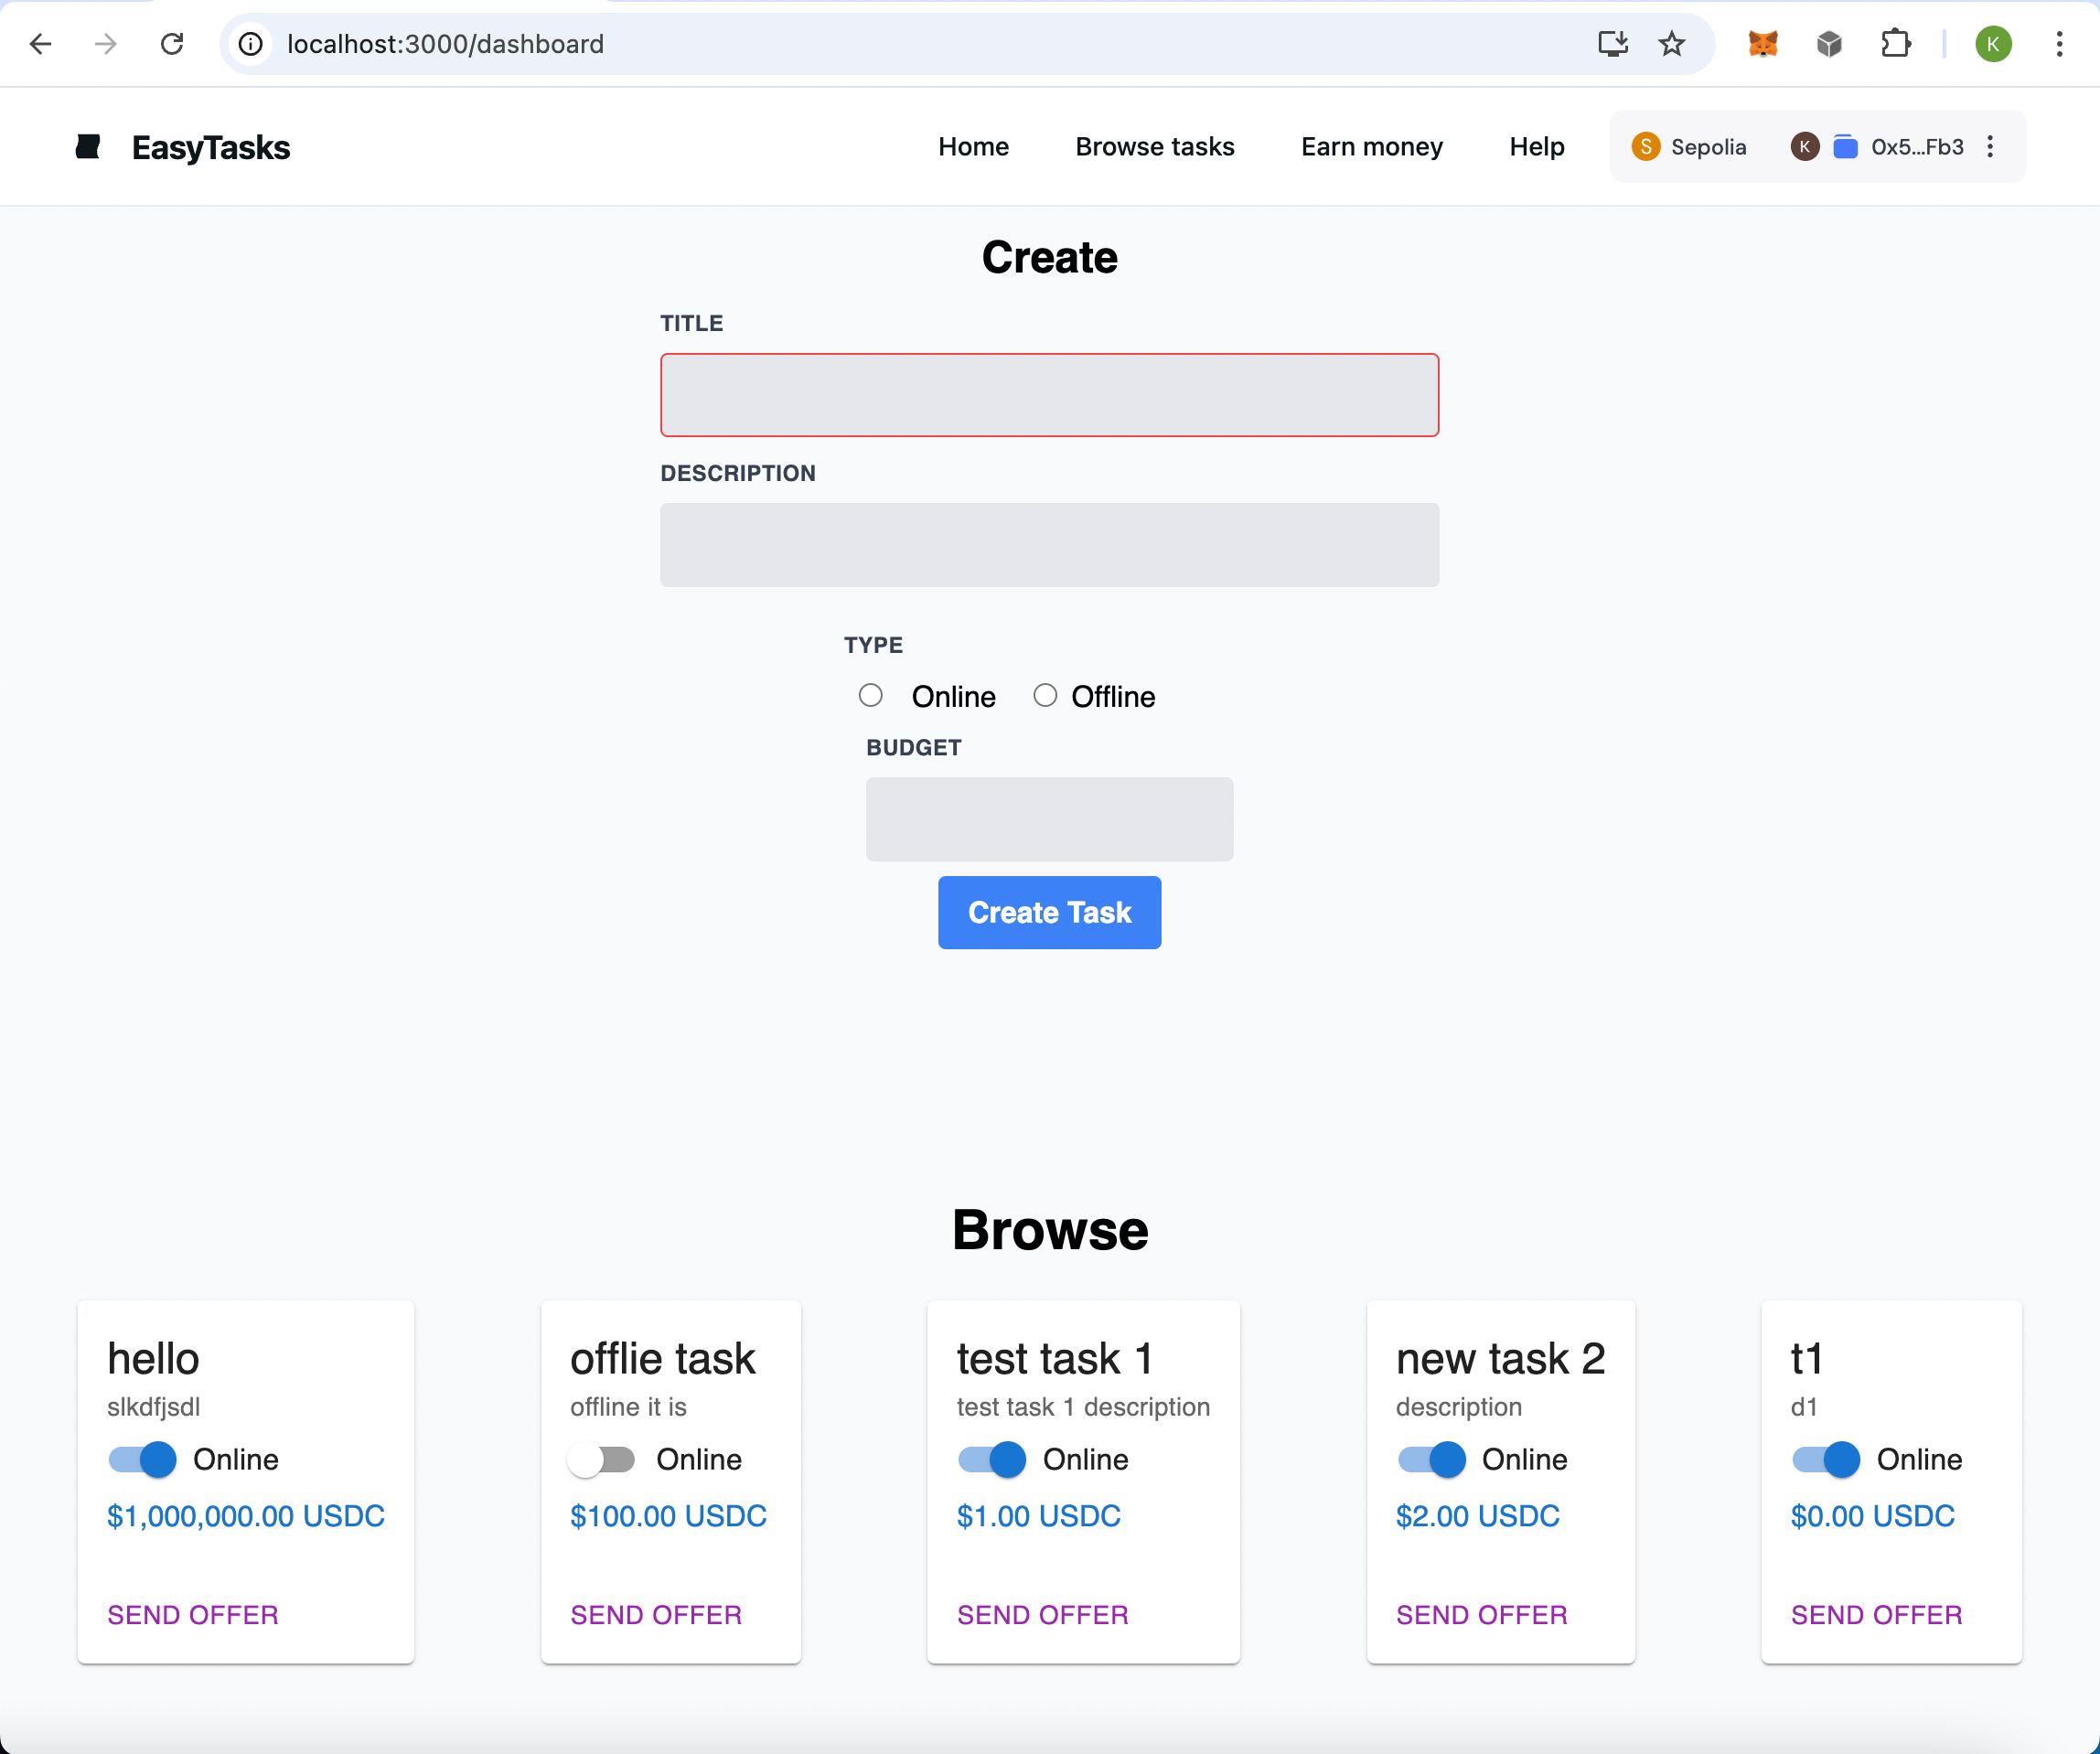Click the browser reload icon
This screenshot has width=2100, height=1754.
171,44
